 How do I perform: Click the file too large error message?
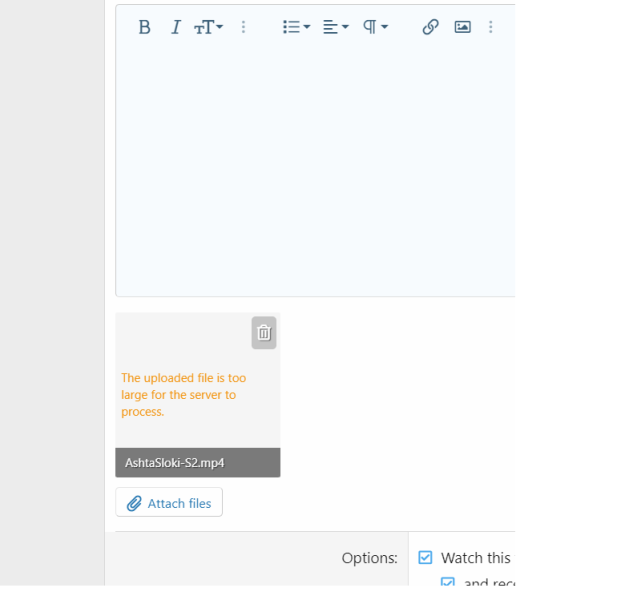(183, 395)
